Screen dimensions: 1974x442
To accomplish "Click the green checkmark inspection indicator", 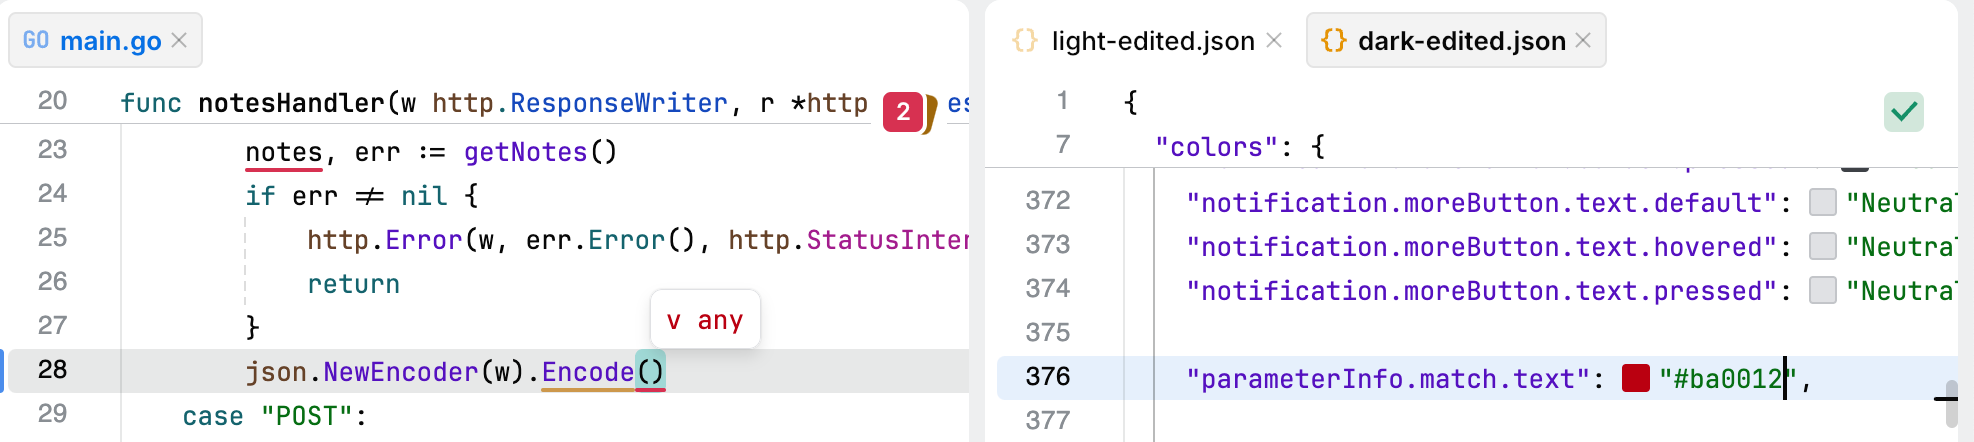I will click(x=1903, y=111).
